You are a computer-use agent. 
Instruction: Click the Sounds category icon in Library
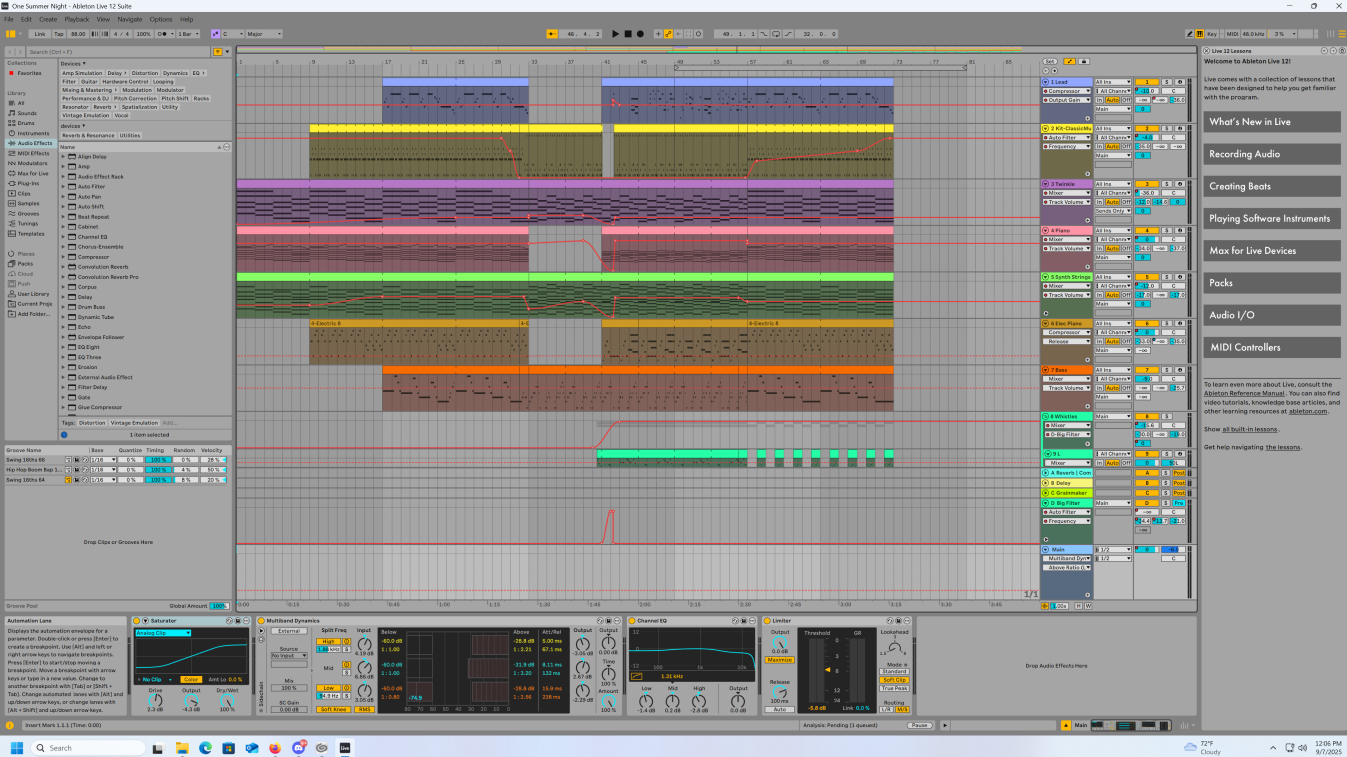coord(11,113)
